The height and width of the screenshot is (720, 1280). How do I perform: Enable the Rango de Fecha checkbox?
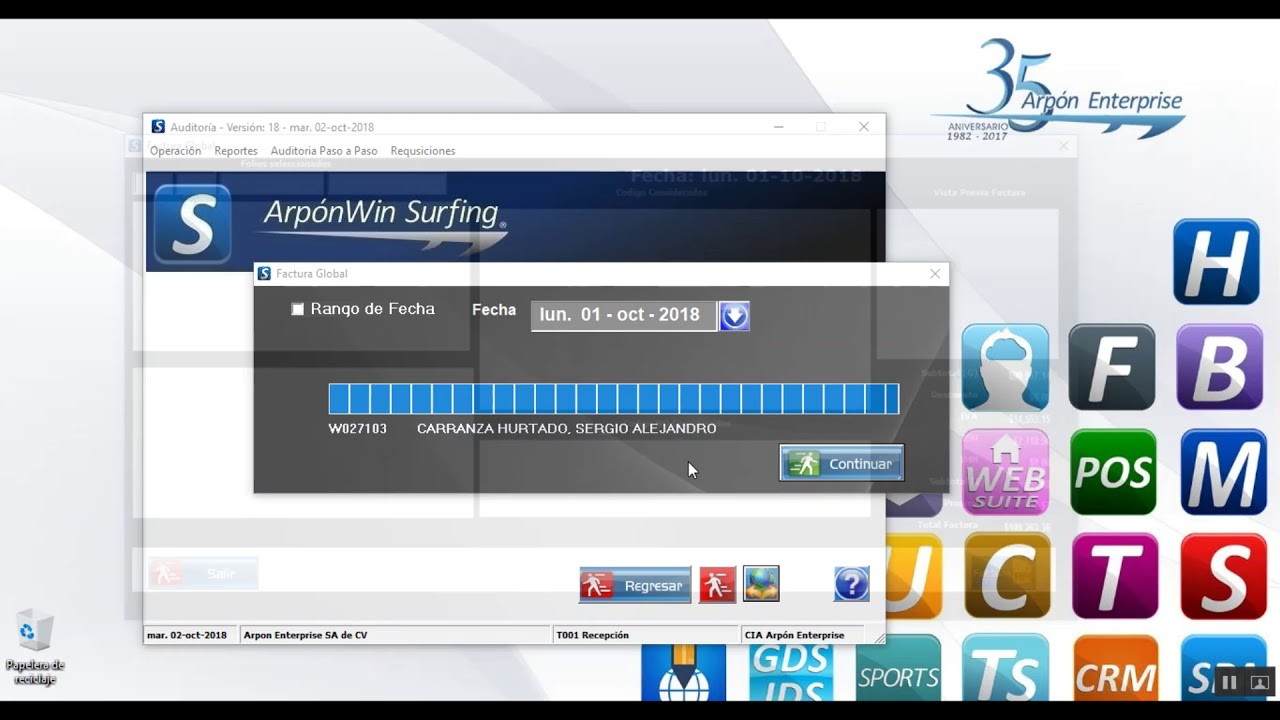point(297,309)
